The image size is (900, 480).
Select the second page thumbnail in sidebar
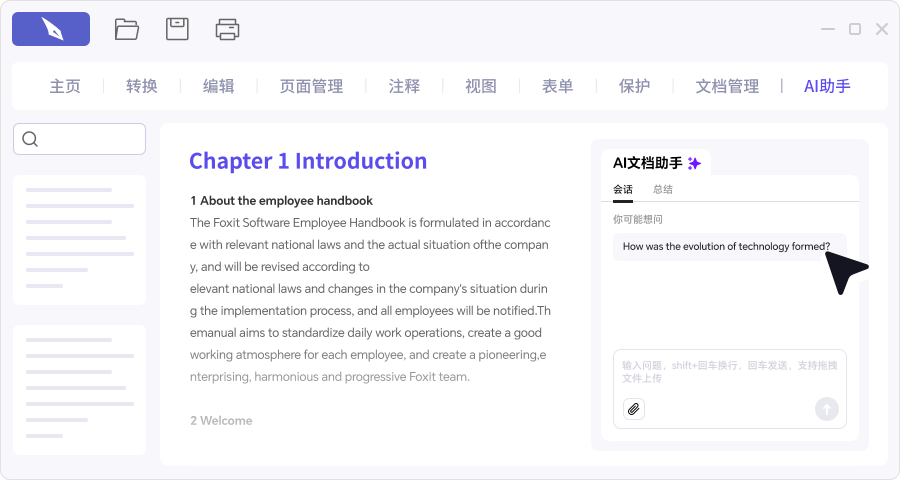pos(79,390)
